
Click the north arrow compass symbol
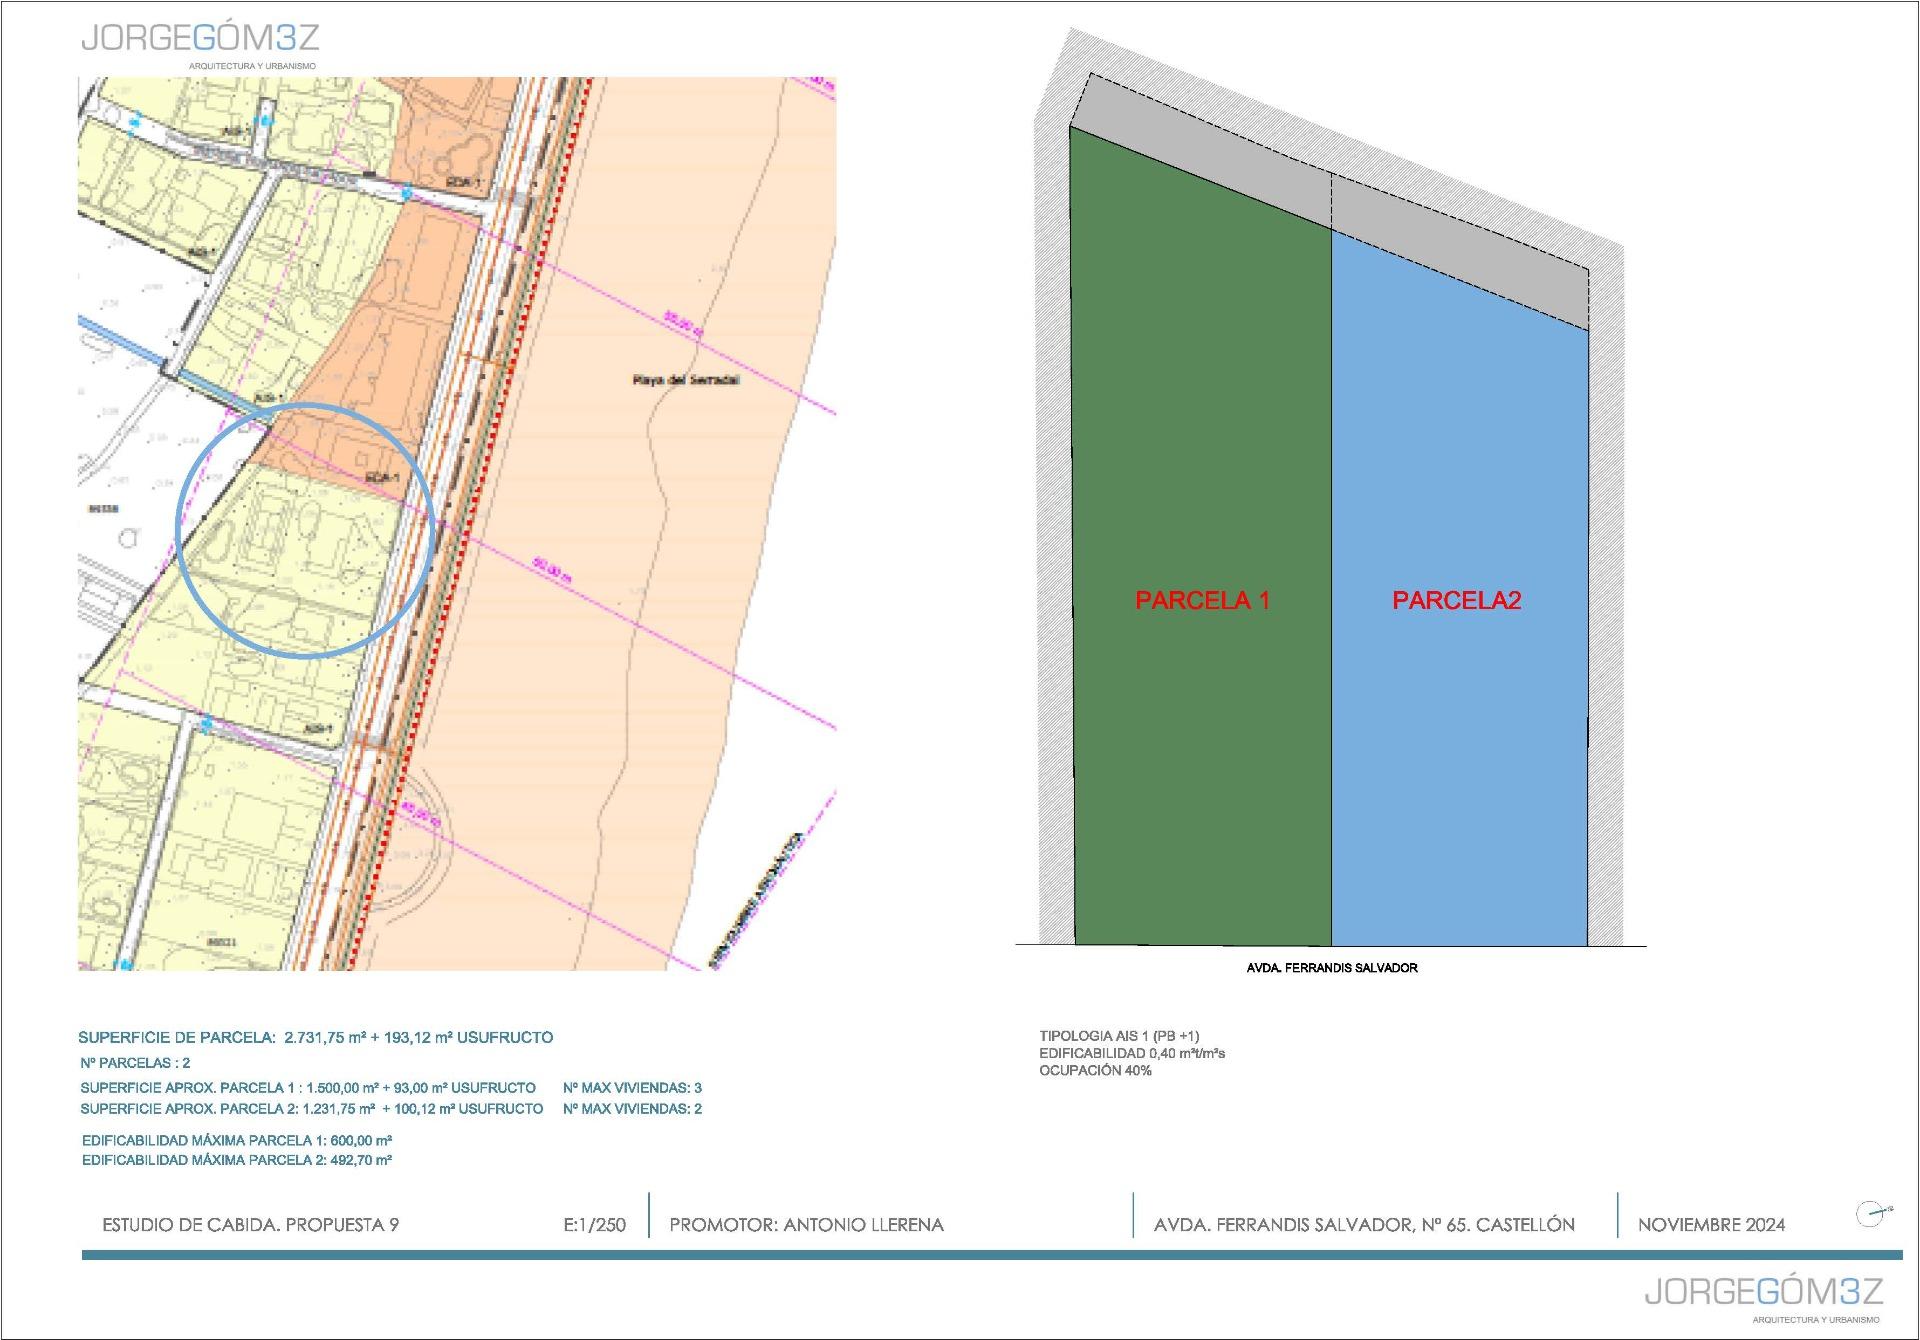(1870, 1214)
